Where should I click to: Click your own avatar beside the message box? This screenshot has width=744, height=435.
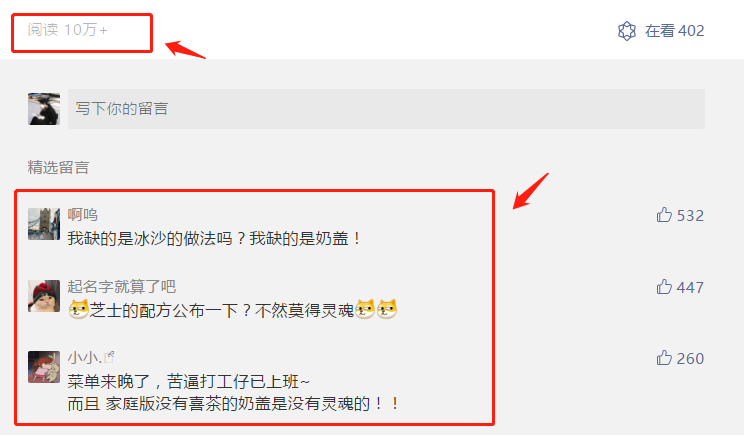[x=44, y=109]
